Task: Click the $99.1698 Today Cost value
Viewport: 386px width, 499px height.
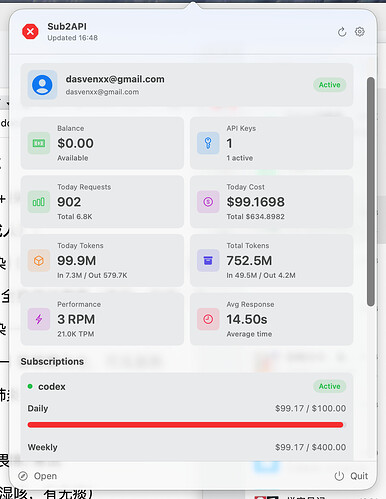Action: [256, 202]
